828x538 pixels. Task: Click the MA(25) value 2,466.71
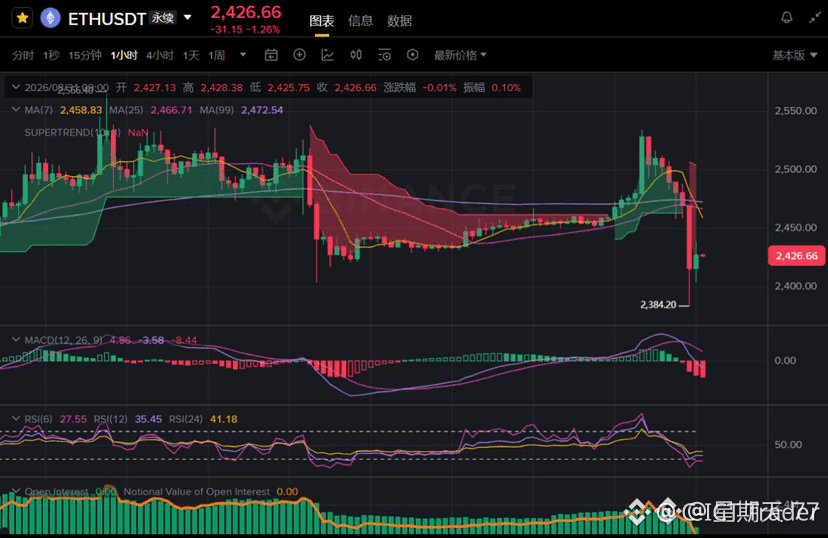coord(172,110)
